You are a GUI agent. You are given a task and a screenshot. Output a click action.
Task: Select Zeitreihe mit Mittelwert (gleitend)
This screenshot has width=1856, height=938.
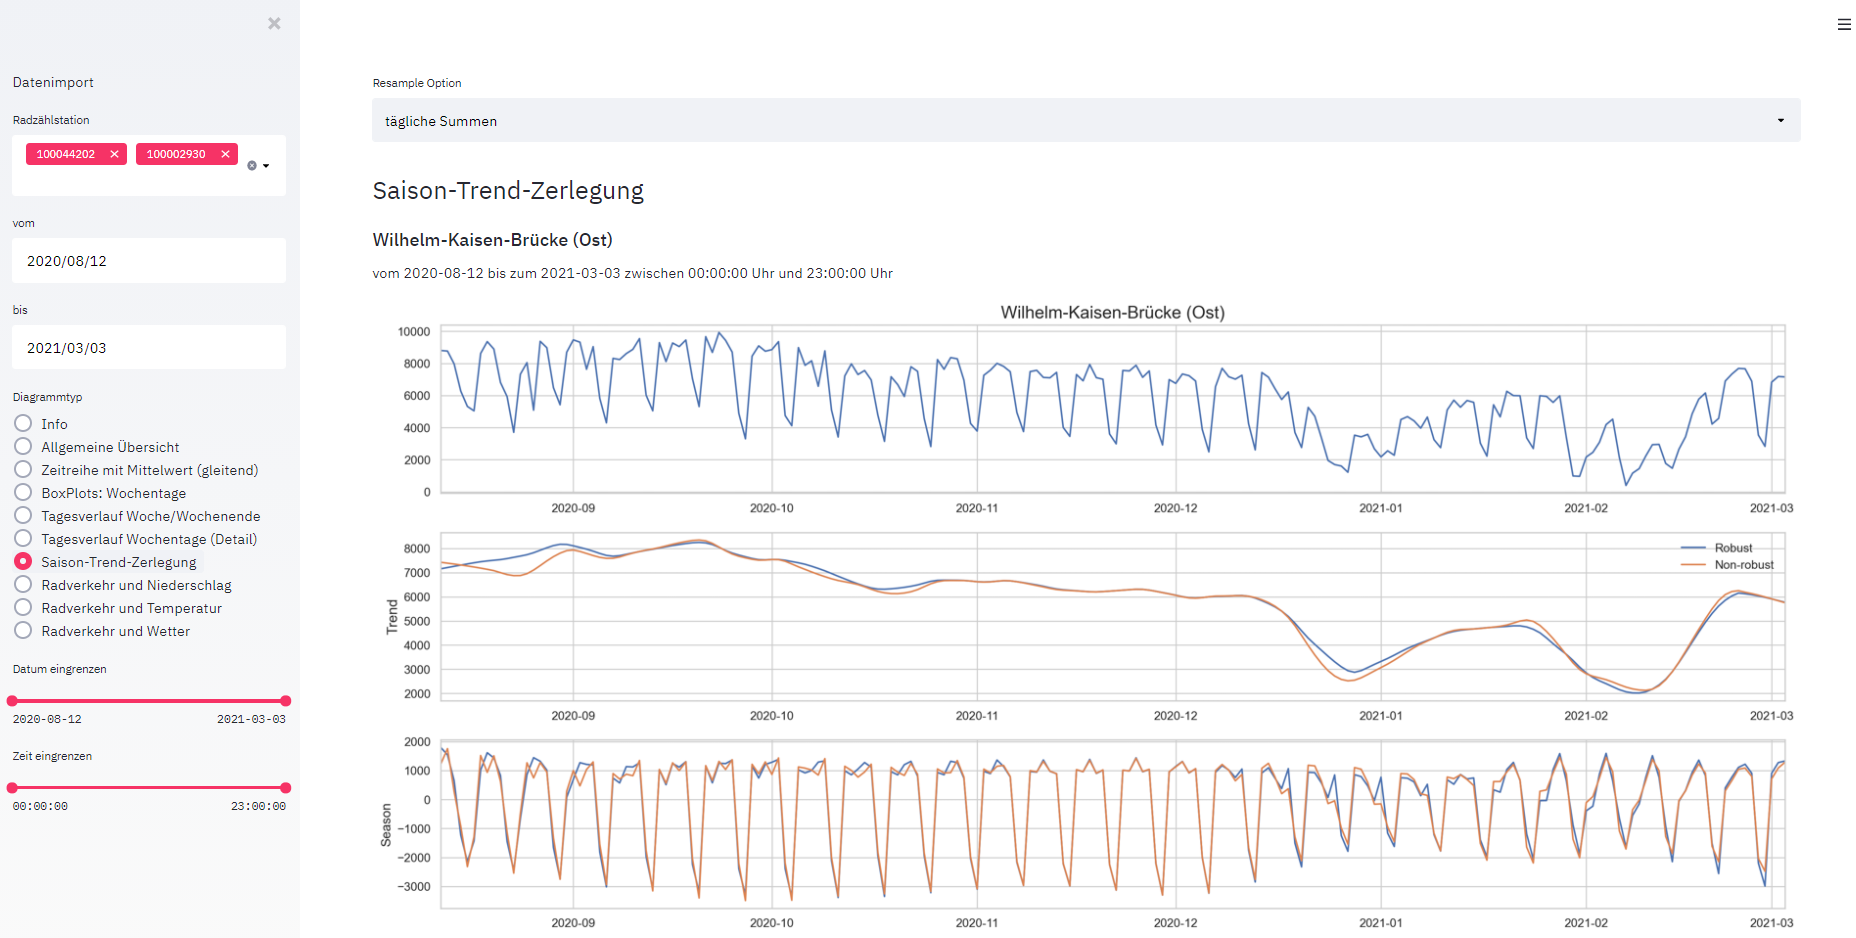23,470
